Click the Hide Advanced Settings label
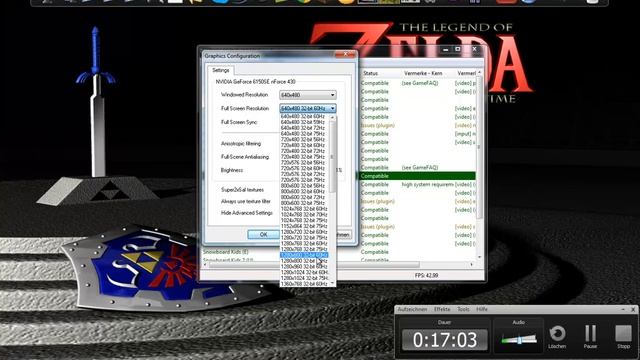This screenshot has height=360, width=640. (x=247, y=213)
